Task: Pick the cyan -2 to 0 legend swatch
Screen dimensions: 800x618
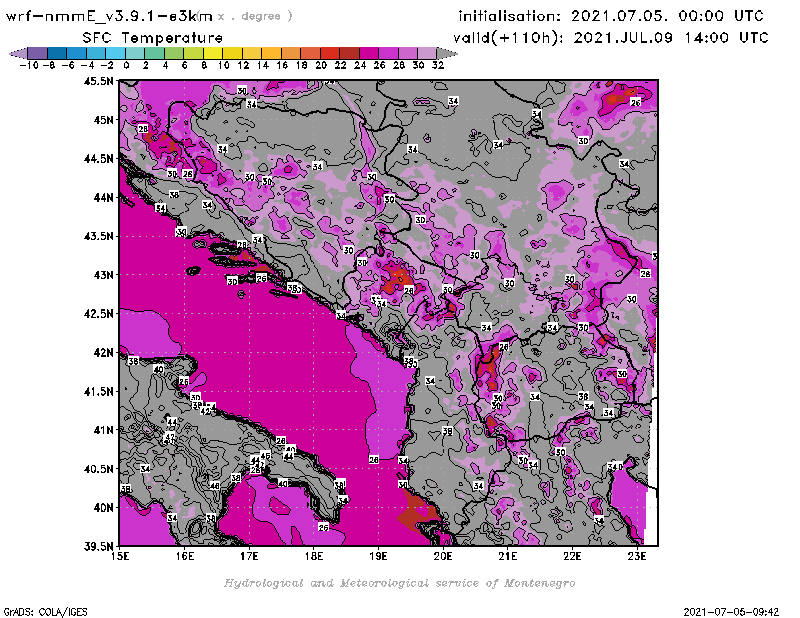Action: click(115, 53)
